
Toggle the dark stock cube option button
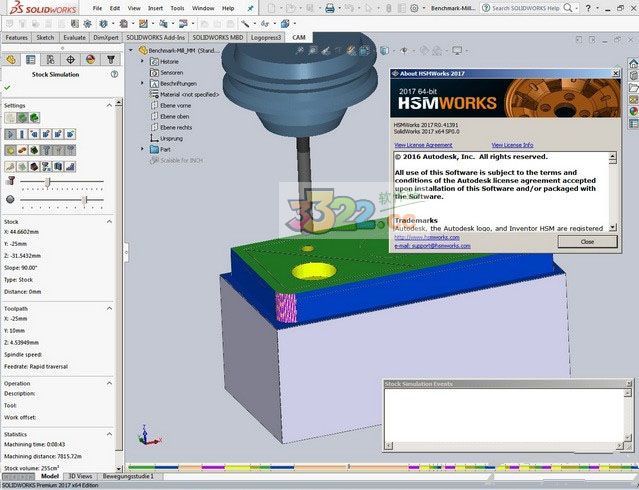pyautogui.click(x=34, y=166)
